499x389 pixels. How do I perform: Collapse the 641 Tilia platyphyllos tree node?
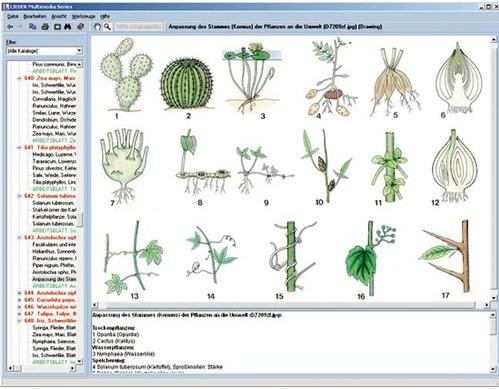pos(19,147)
